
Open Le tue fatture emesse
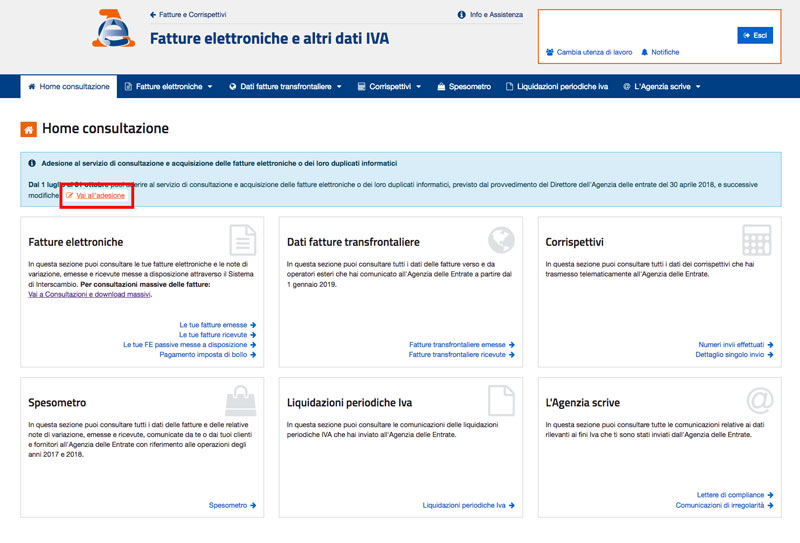[x=217, y=325]
